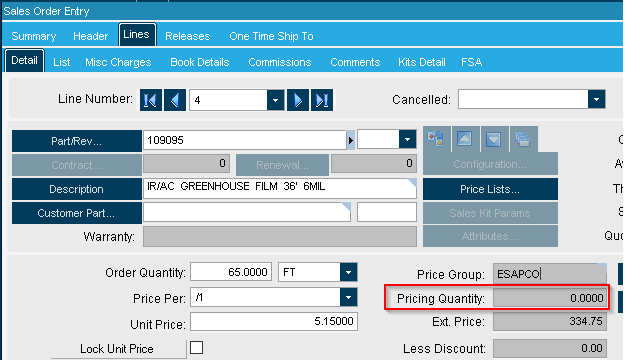Click the Ext. Price value 334.75
Image resolution: width=628 pixels, height=364 pixels.
(550, 322)
